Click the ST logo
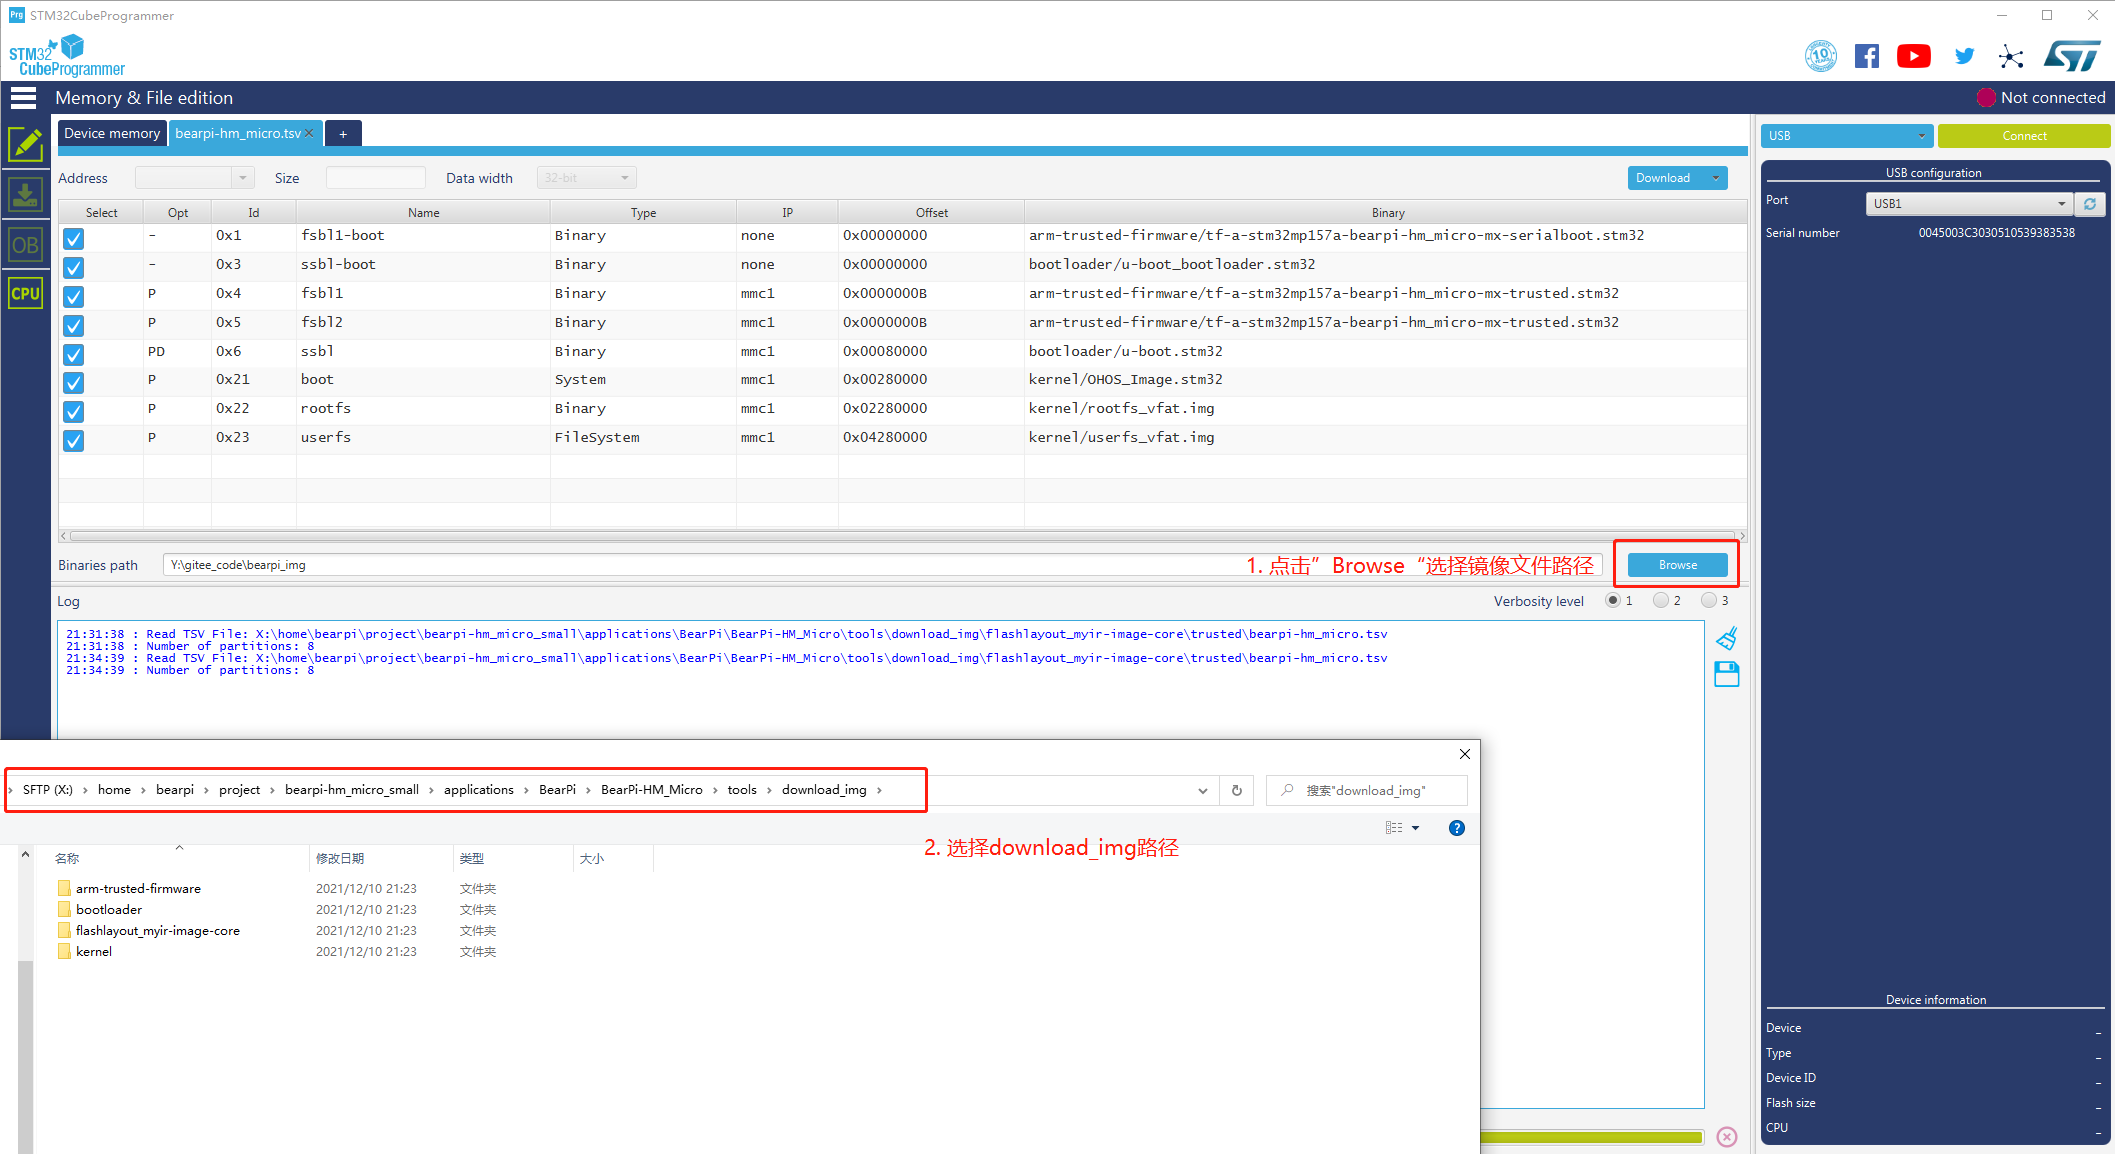This screenshot has height=1154, width=2115. tap(2073, 56)
